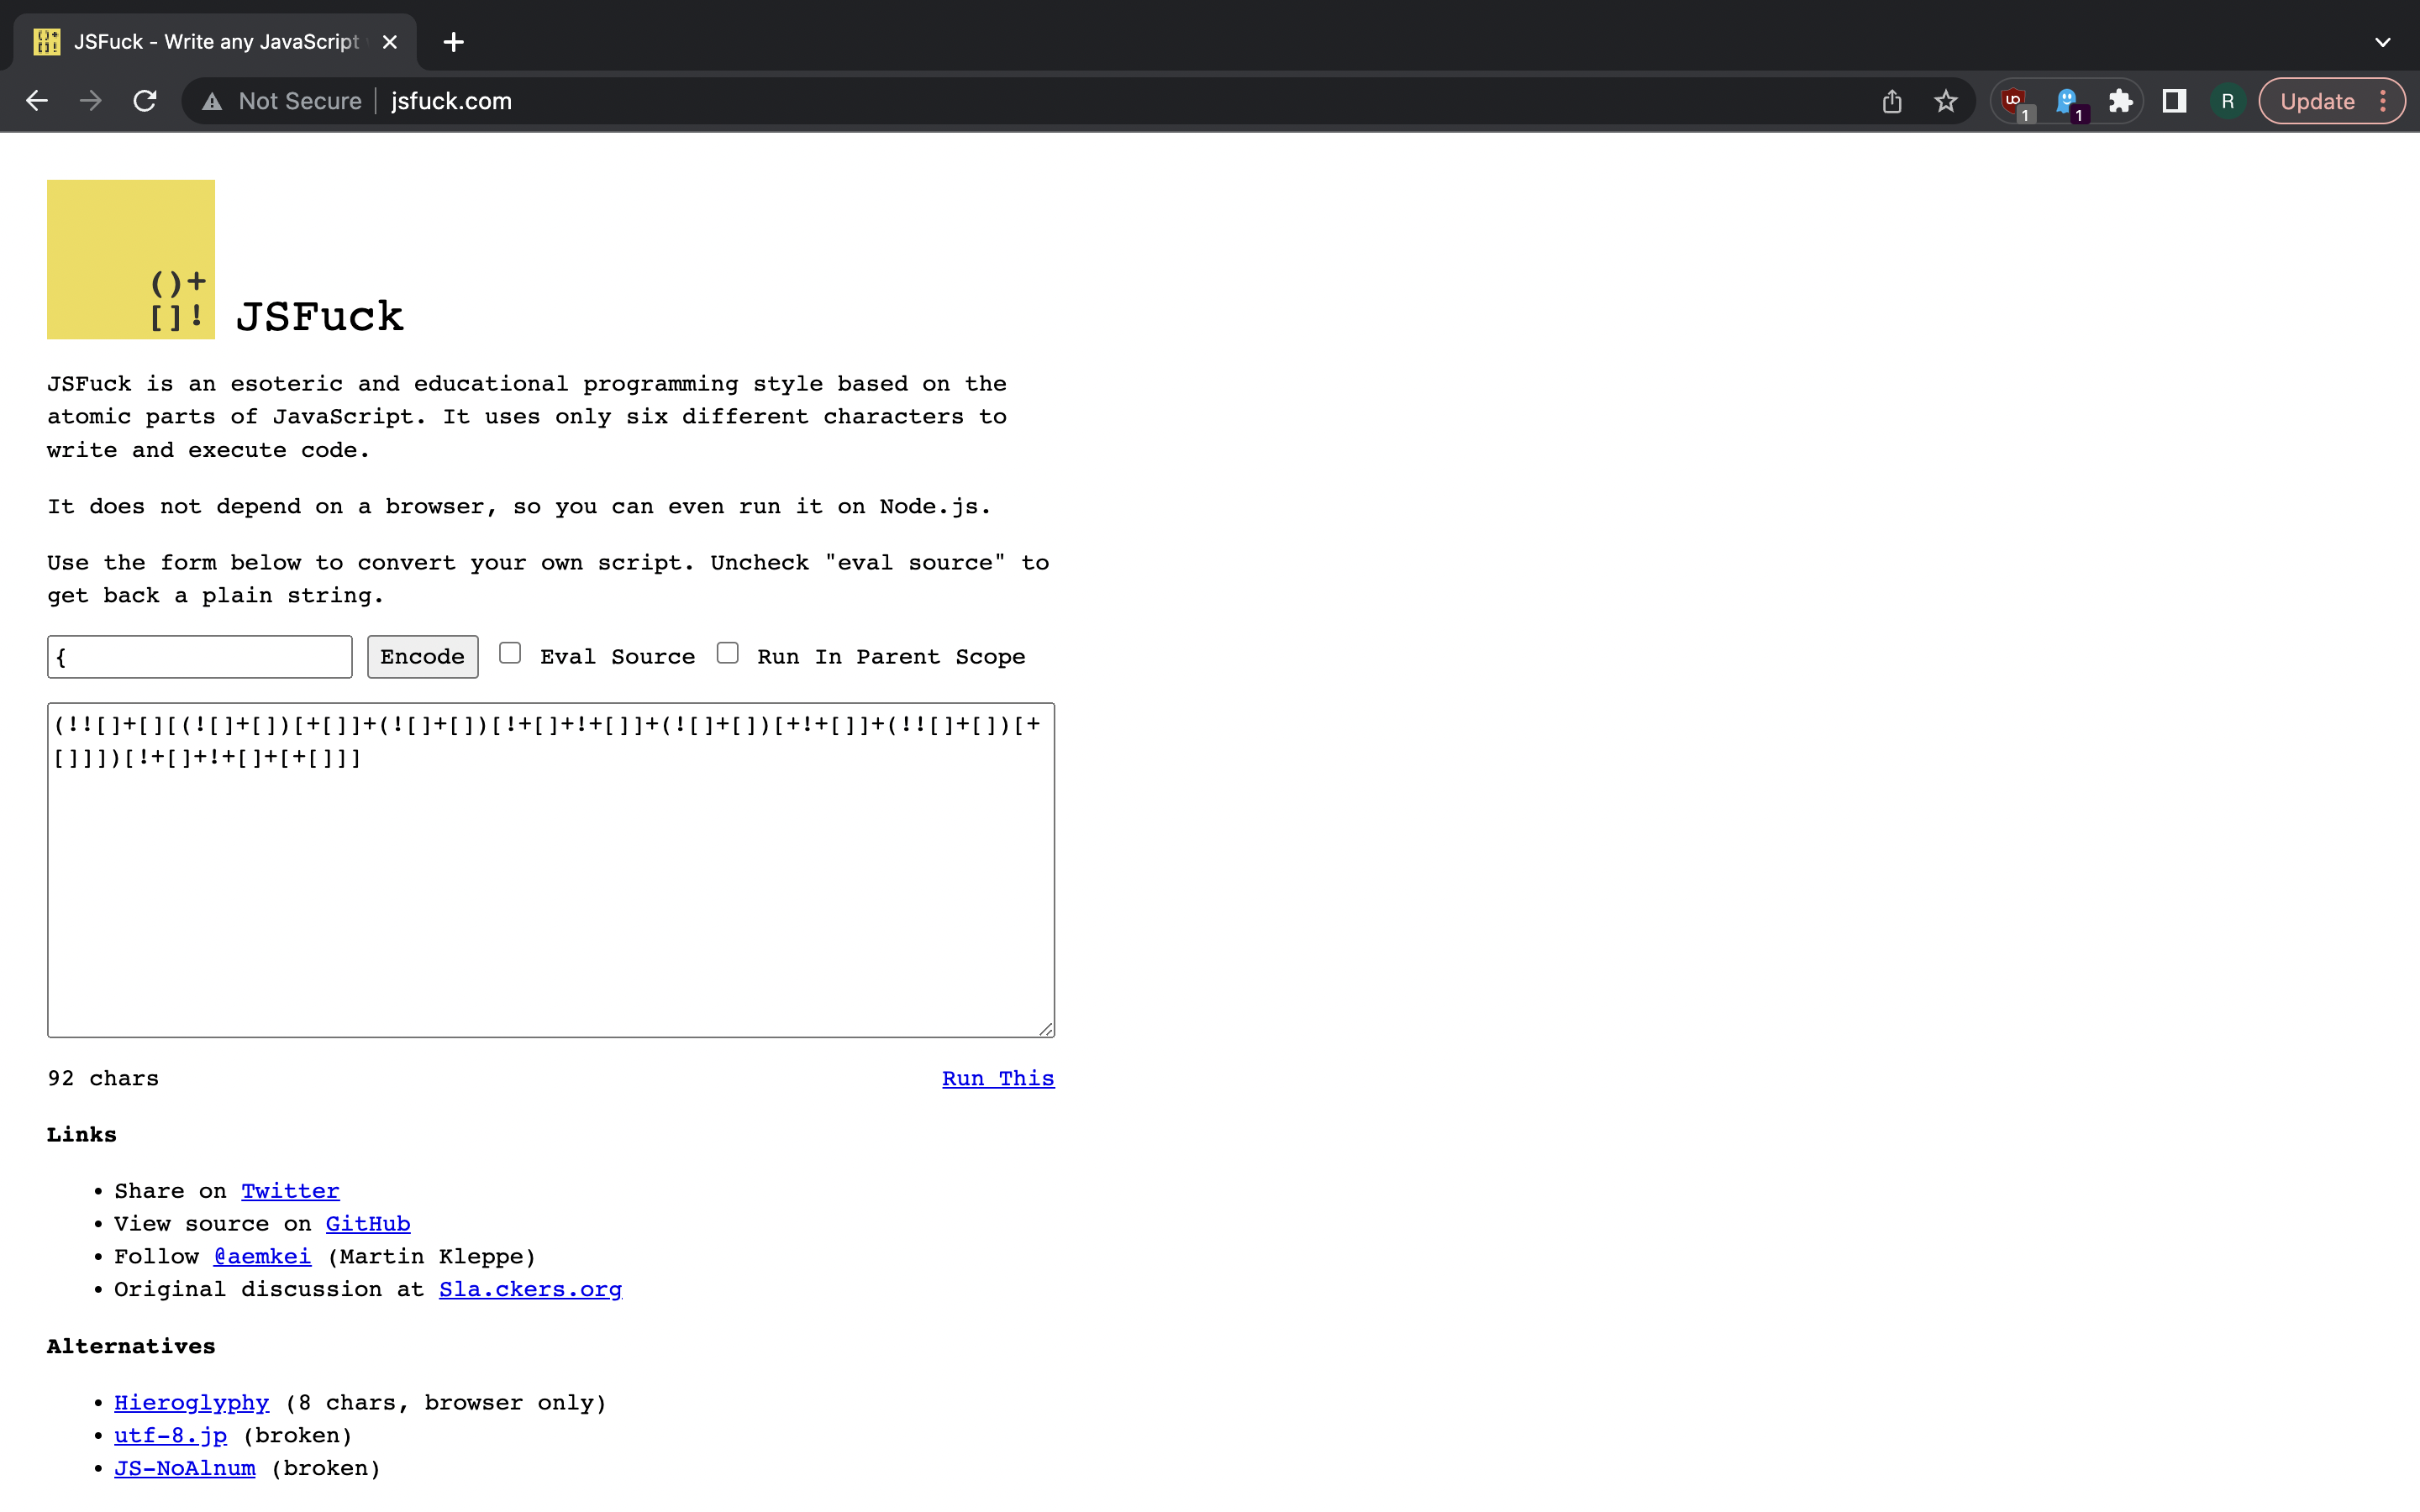Enable the Eval Source checkbox
2420x1512 pixels.
tap(510, 653)
